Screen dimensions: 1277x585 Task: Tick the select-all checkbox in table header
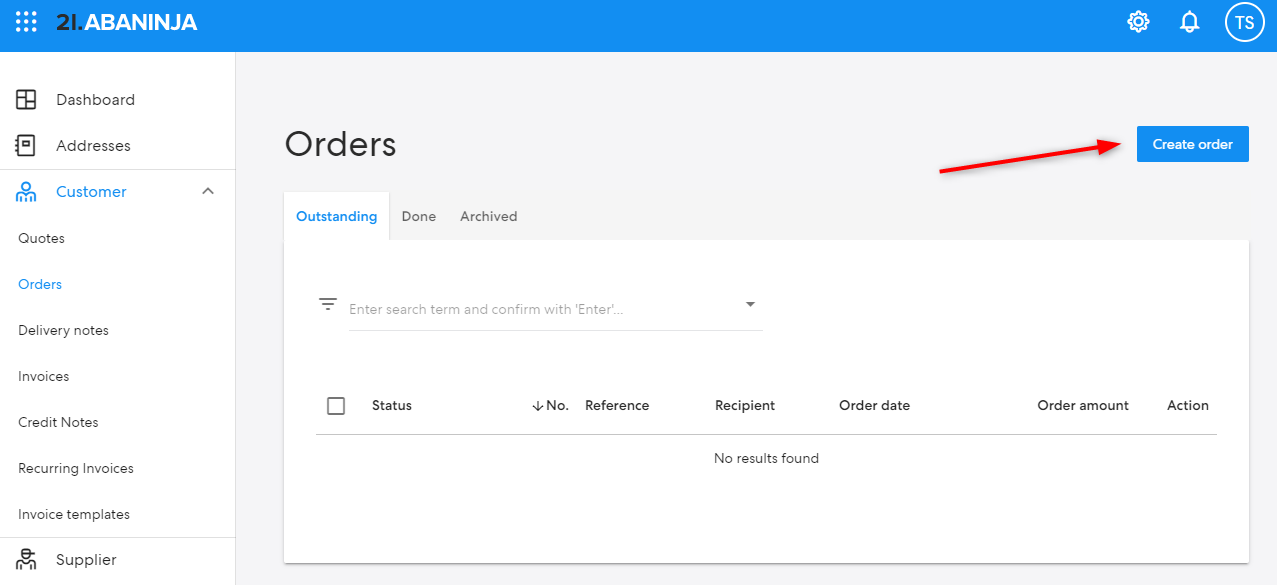click(336, 406)
